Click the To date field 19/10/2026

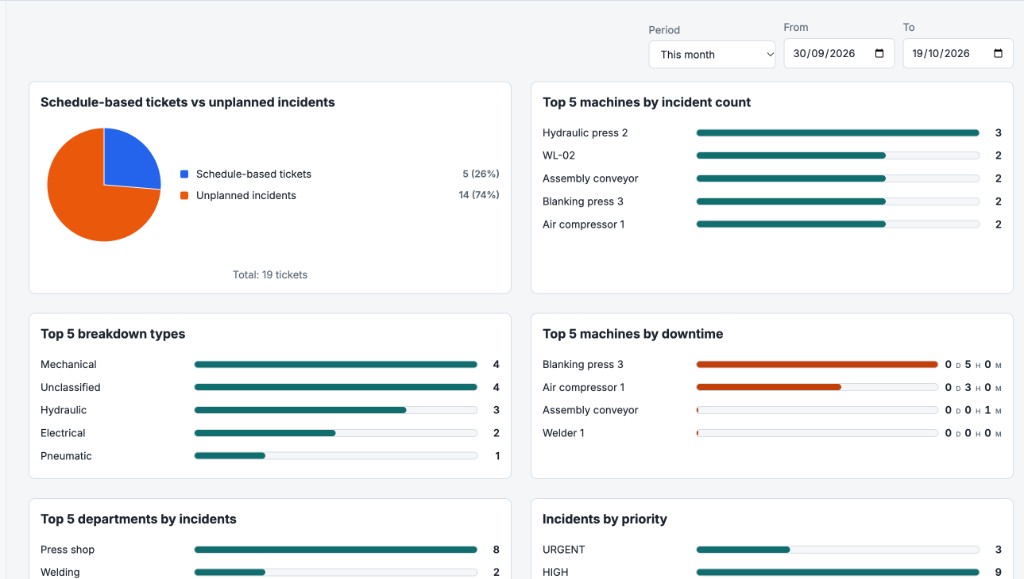(958, 54)
